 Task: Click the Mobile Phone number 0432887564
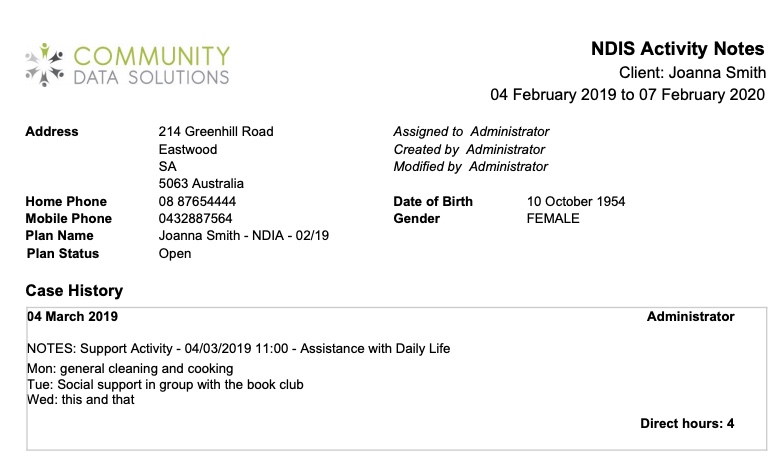195,218
